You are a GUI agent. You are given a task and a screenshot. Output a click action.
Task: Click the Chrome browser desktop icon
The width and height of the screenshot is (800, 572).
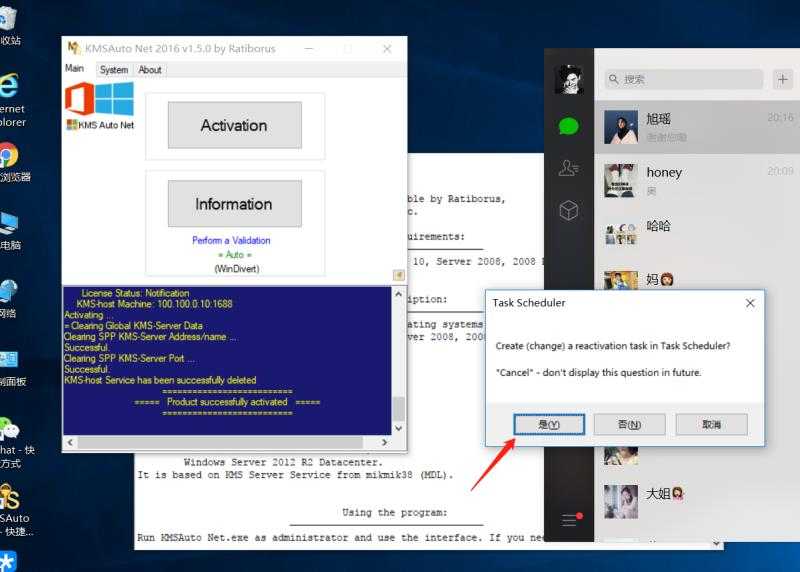[12, 162]
